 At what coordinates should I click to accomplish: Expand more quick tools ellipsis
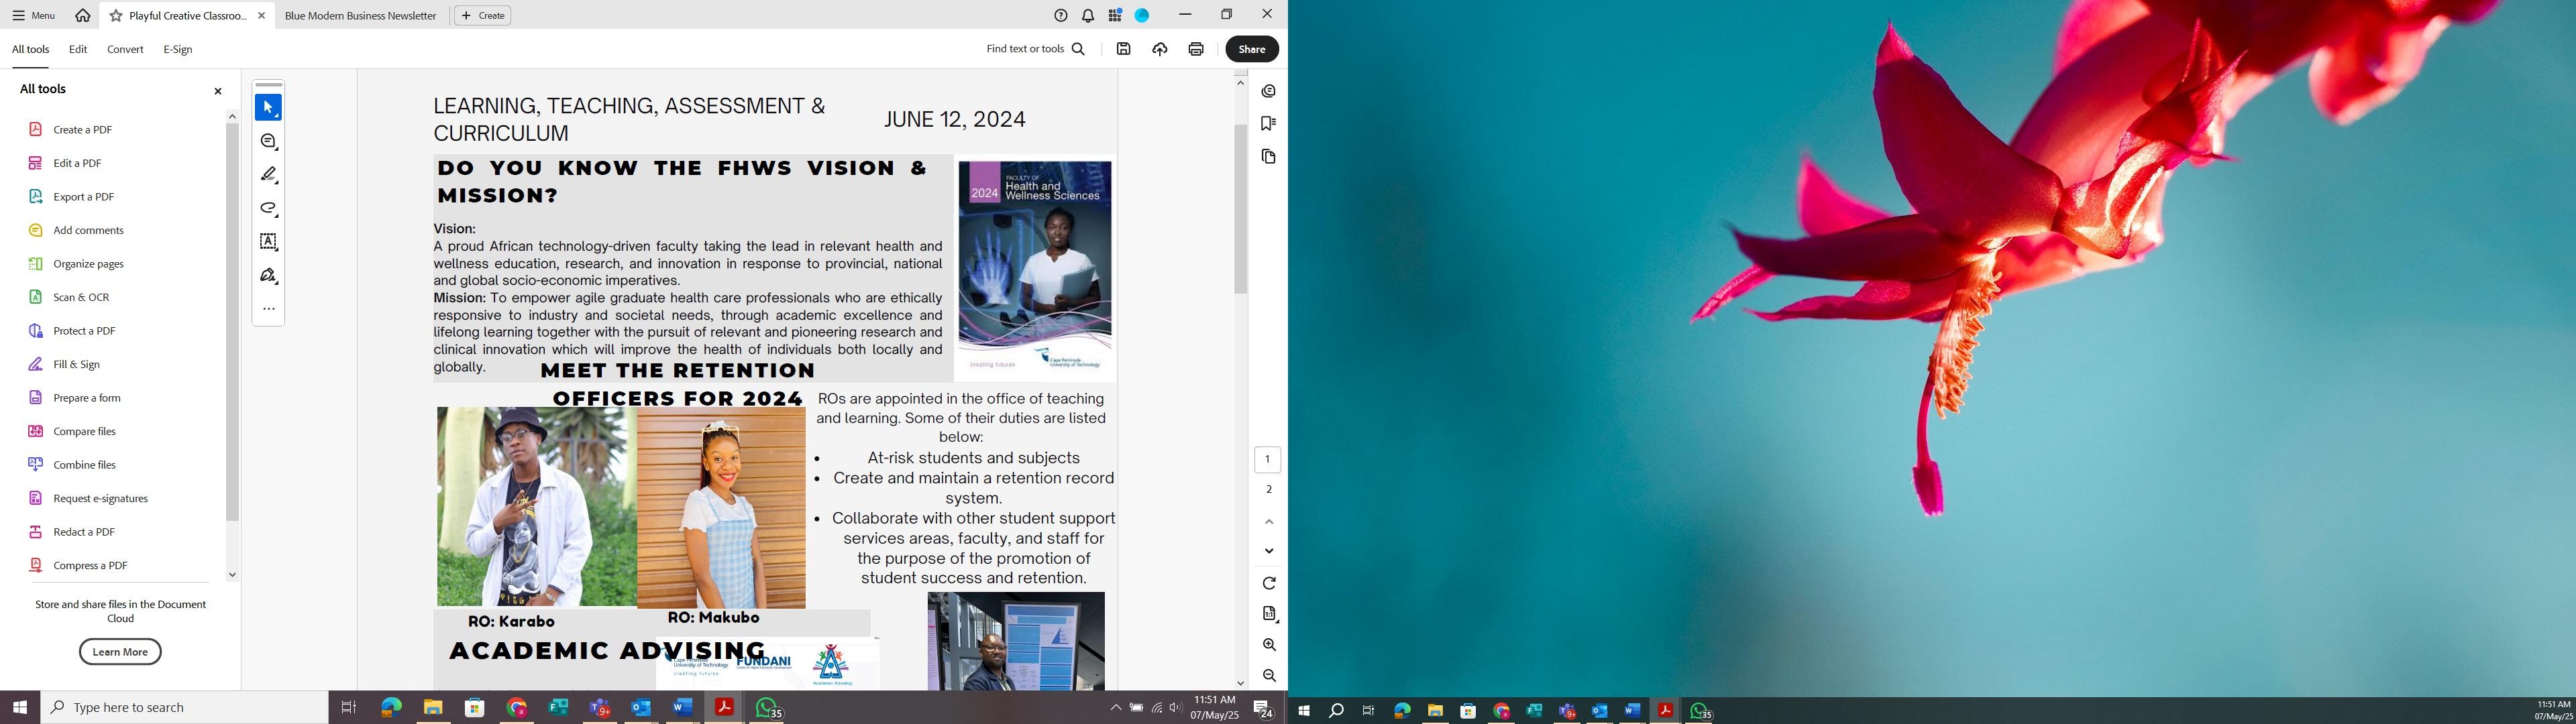(268, 309)
